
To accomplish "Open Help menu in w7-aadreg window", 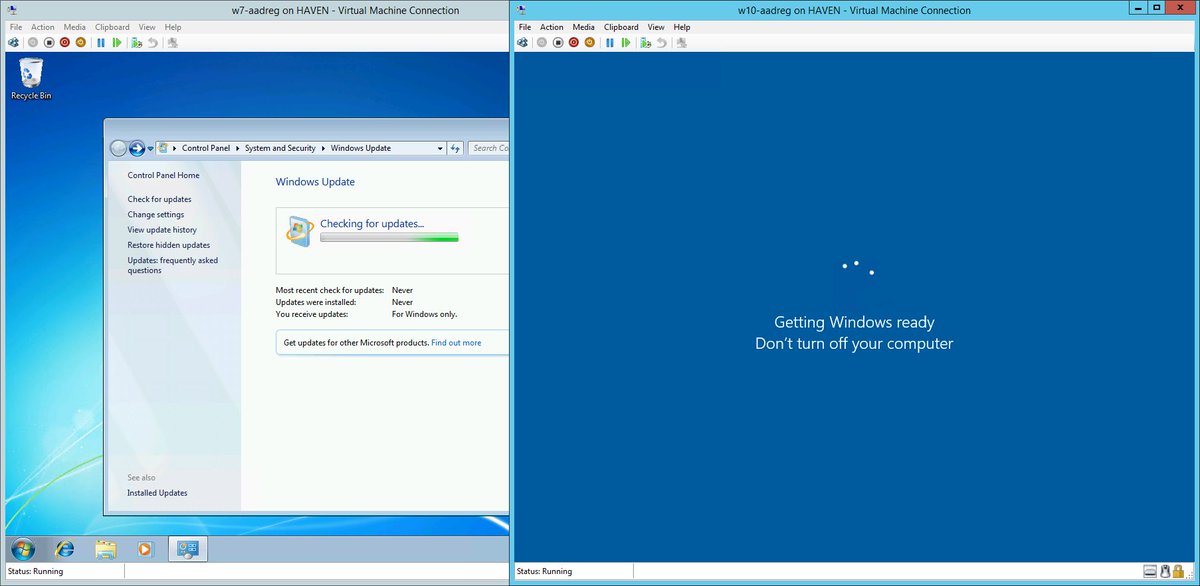I will coord(173,27).
